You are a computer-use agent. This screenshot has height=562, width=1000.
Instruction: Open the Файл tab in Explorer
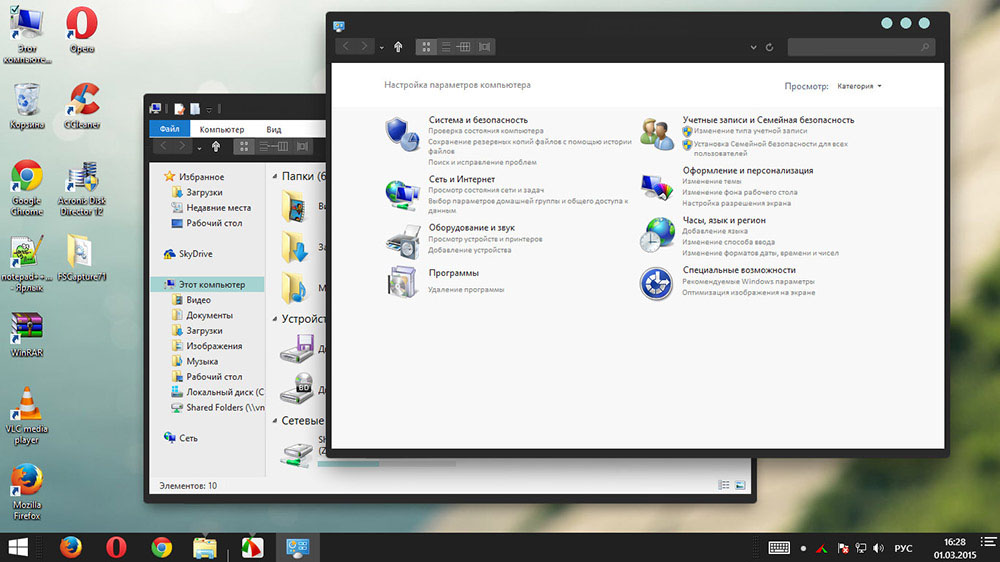point(169,129)
